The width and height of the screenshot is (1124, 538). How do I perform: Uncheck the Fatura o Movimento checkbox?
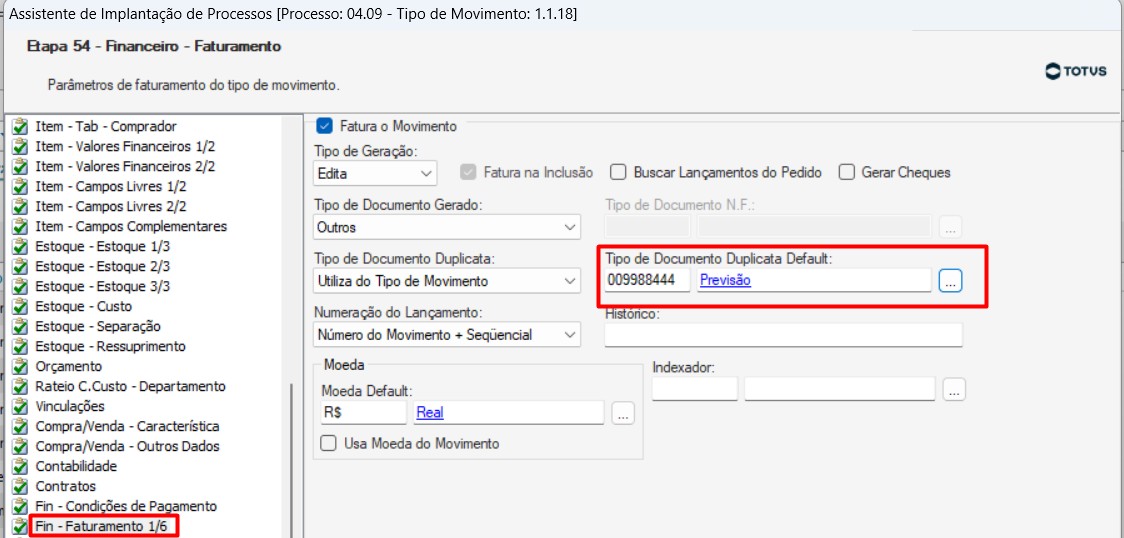[x=324, y=126]
